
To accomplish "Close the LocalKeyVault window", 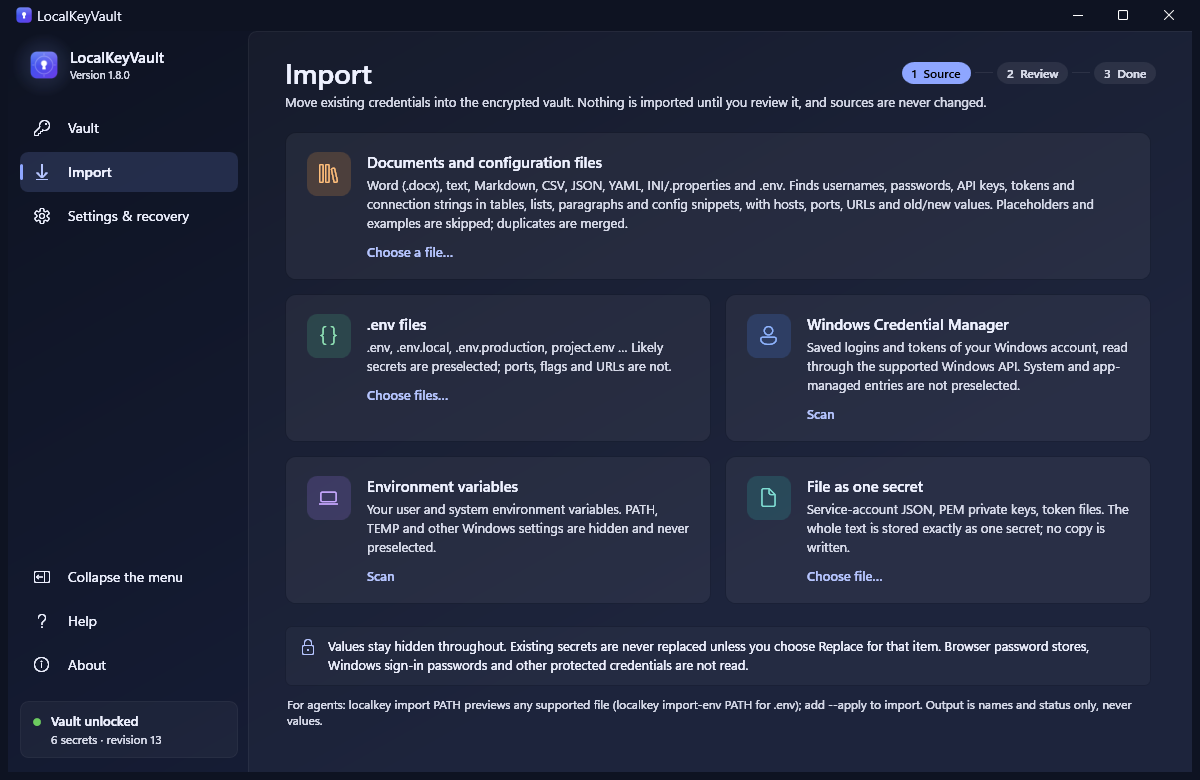I will 1169,15.
